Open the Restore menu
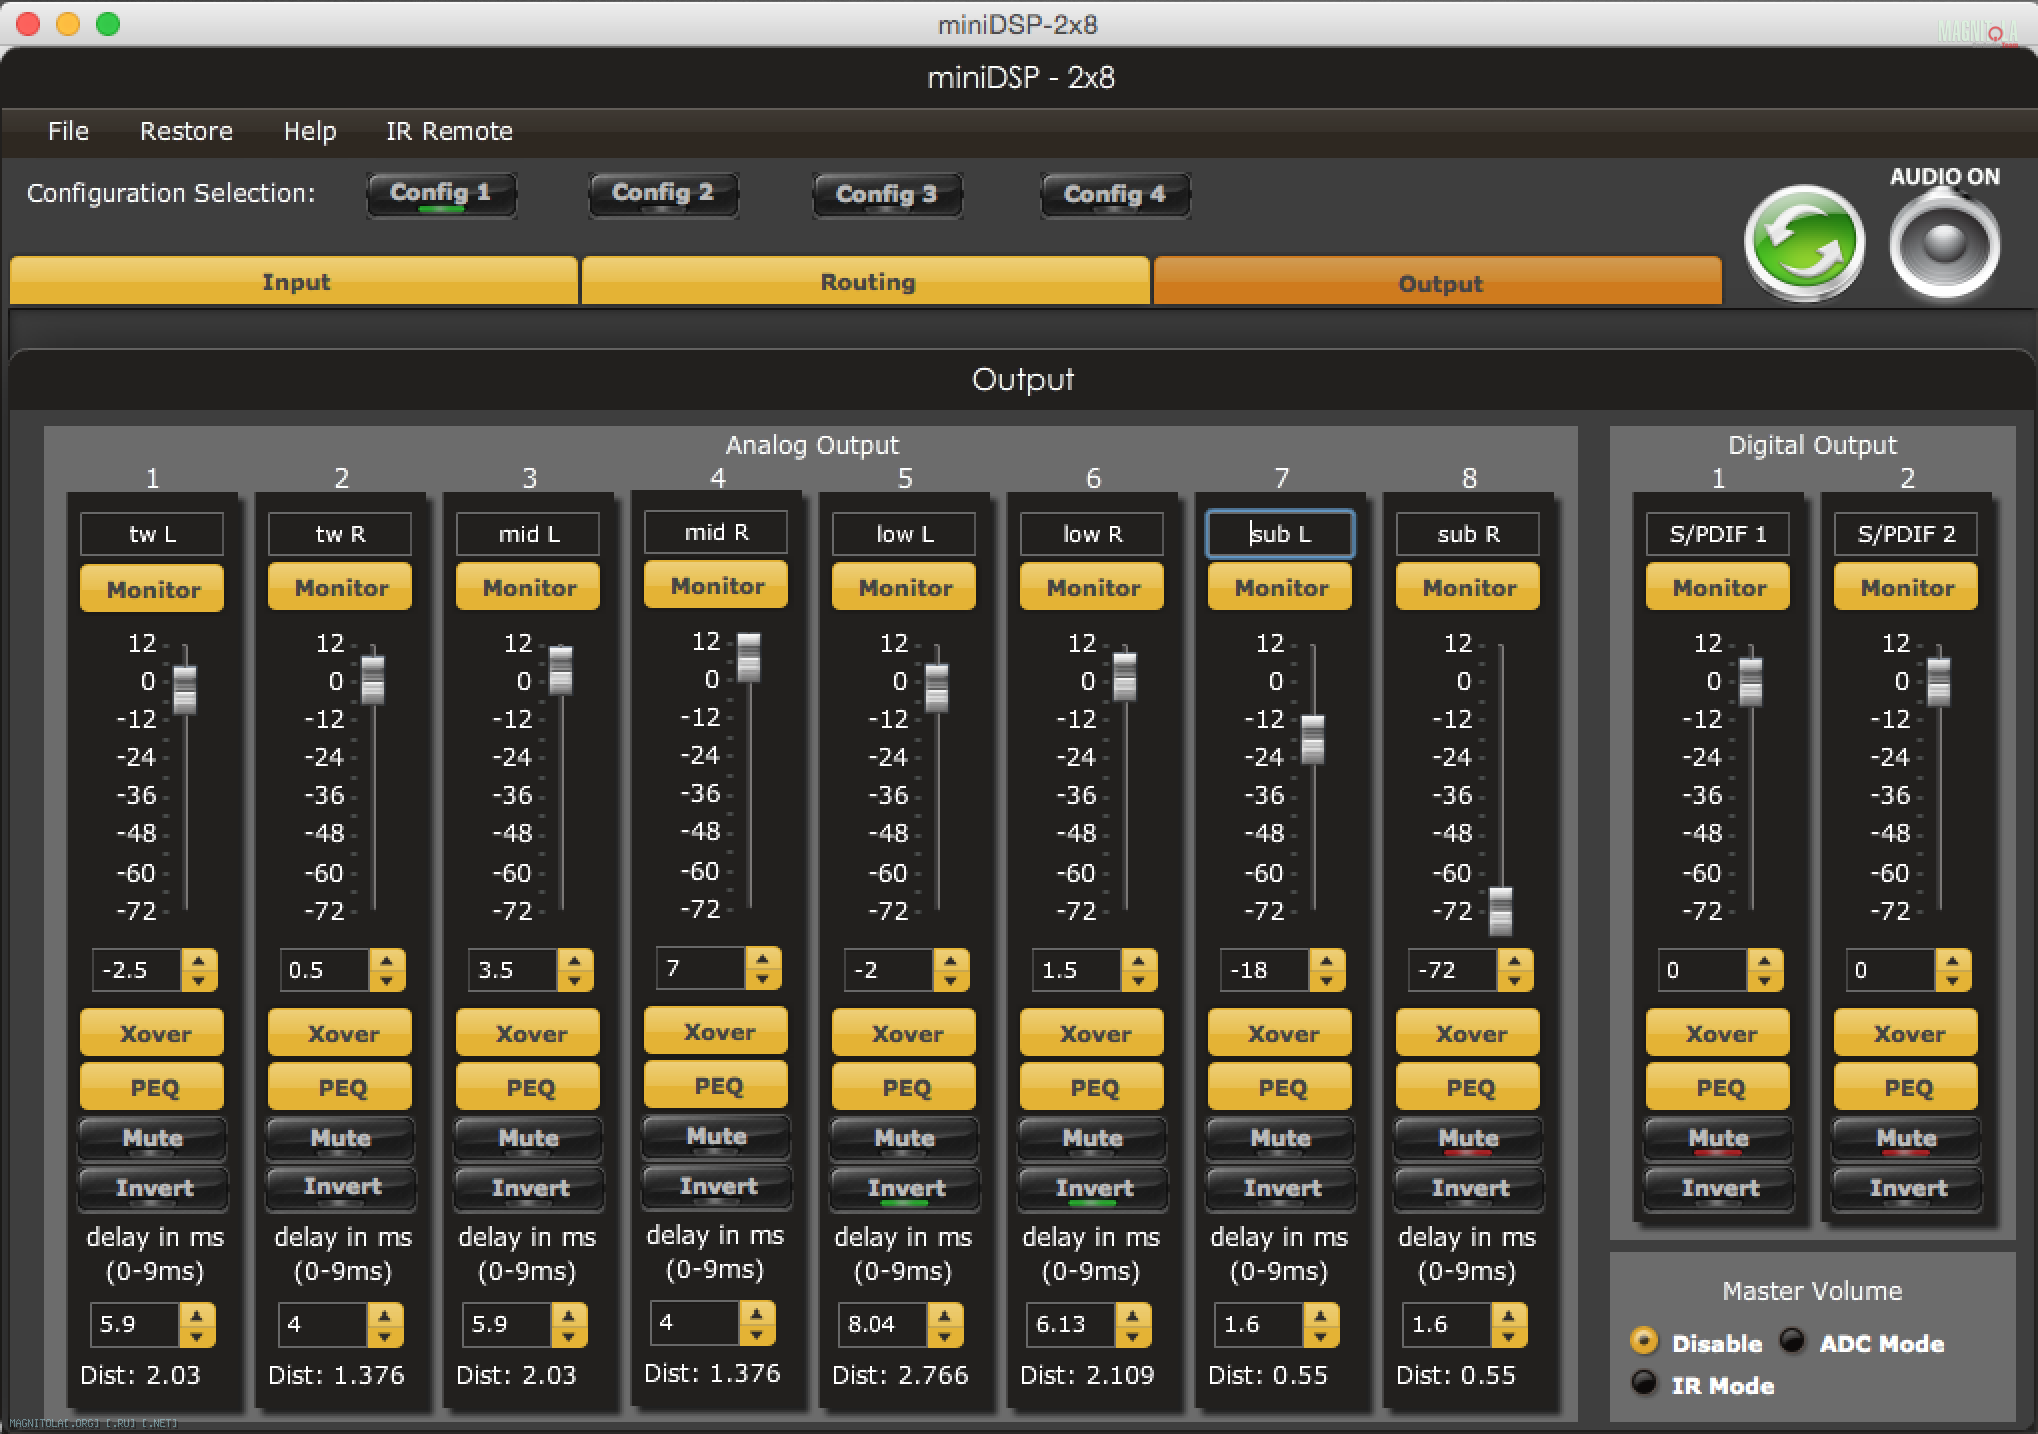Viewport: 2038px width, 1434px height. [186, 131]
